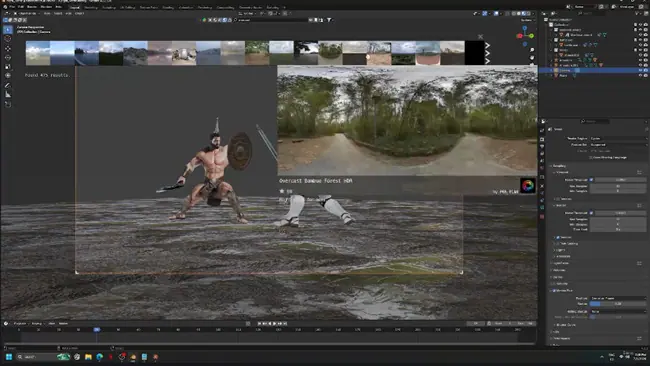Image resolution: width=650 pixels, height=366 pixels.
Task: Disable Camera in renders toggle
Action: point(645,71)
